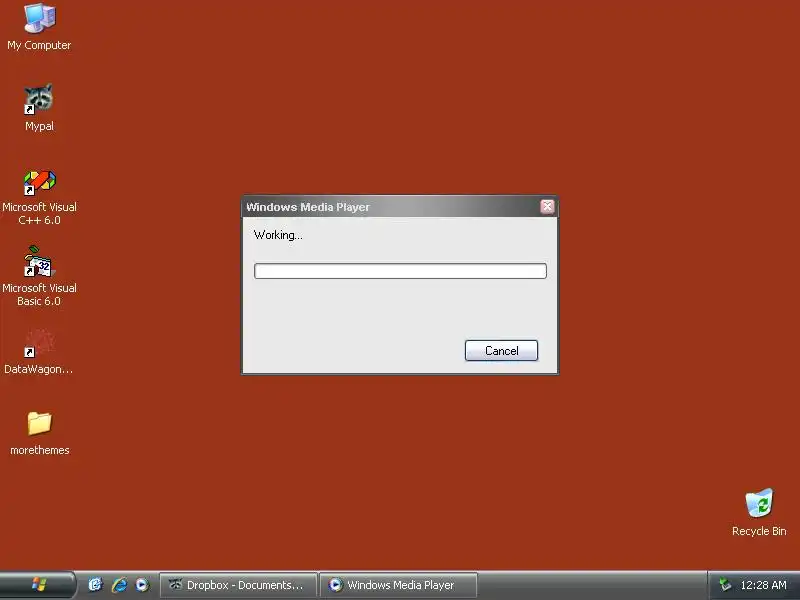Click the 12:28 AM clock
This screenshot has height=600, width=800.
[763, 585]
